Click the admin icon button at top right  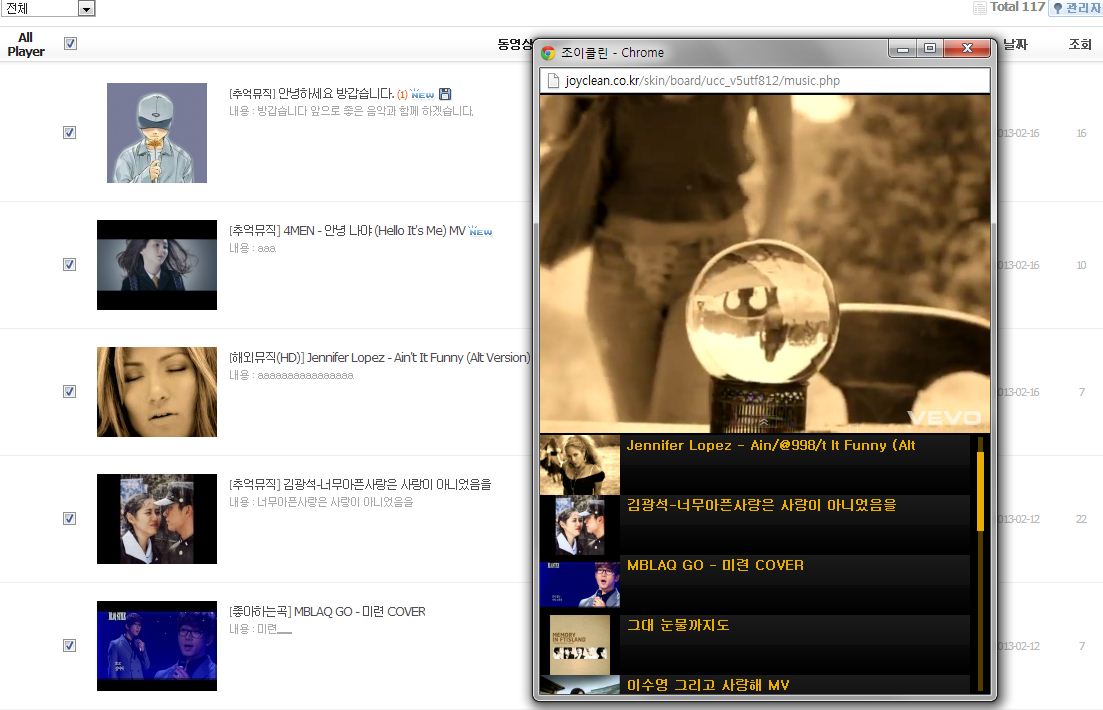pyautogui.click(x=1076, y=8)
